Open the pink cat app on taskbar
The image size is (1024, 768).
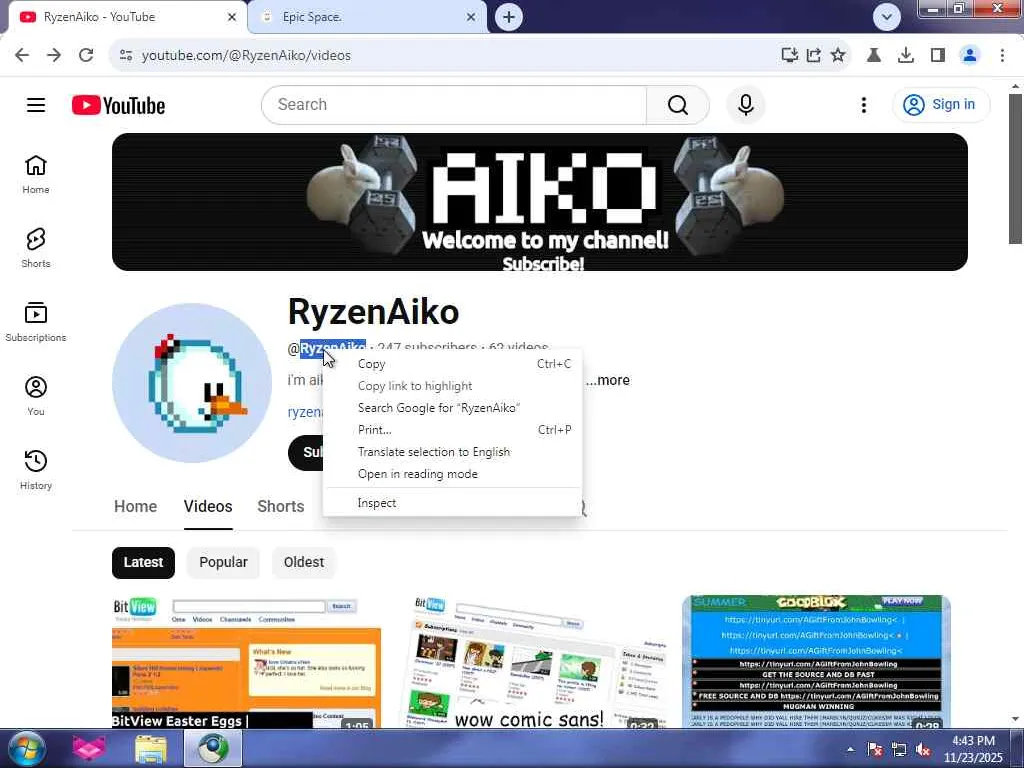point(89,748)
